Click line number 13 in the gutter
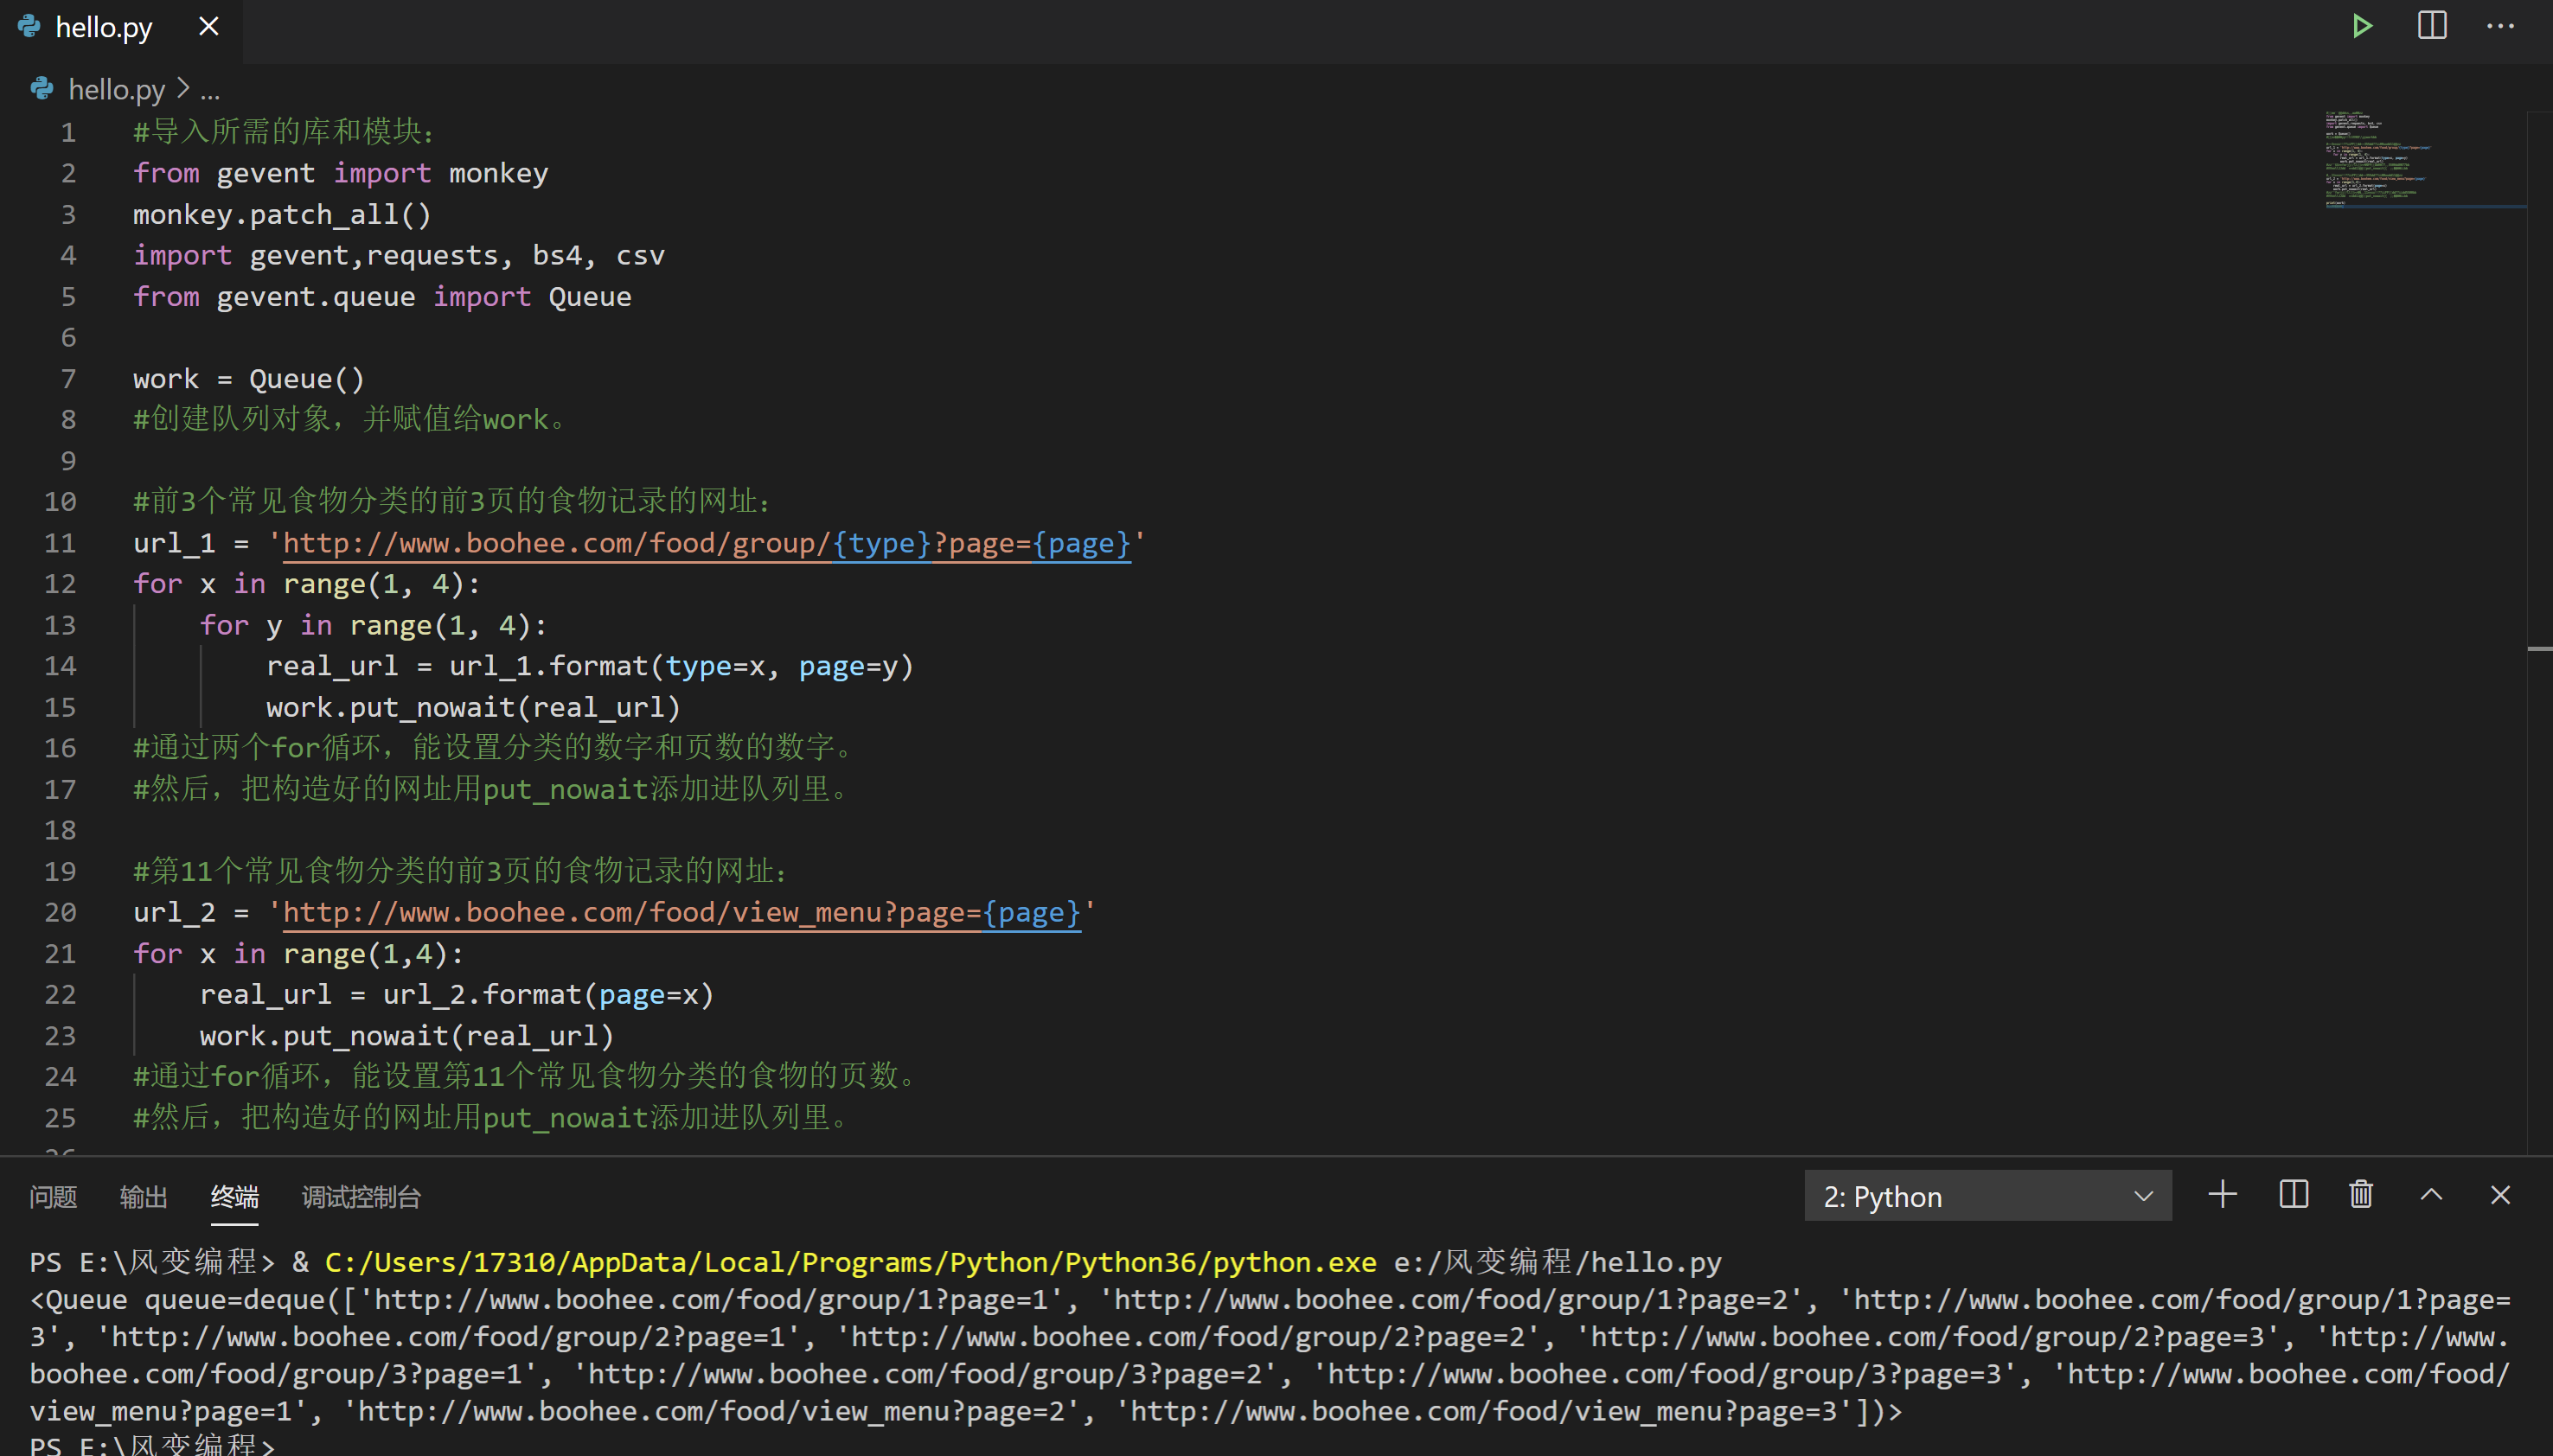2553x1456 pixels. click(x=60, y=625)
